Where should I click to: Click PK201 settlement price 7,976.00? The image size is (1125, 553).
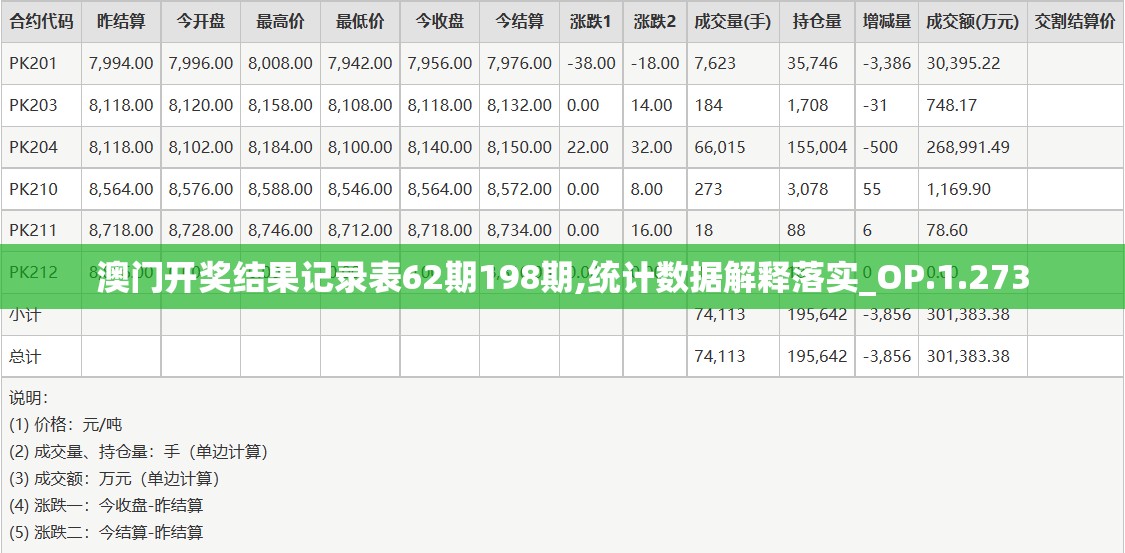pyautogui.click(x=519, y=63)
